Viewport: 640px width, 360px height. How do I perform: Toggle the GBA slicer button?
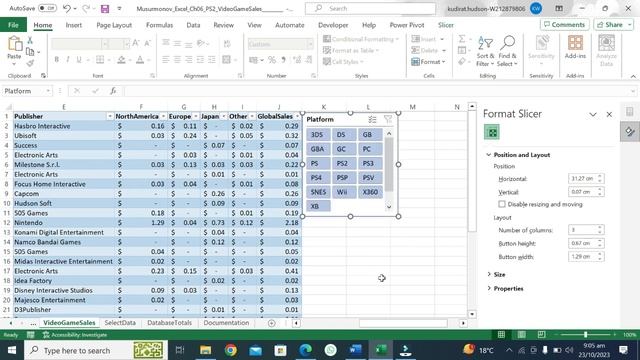coord(318,149)
